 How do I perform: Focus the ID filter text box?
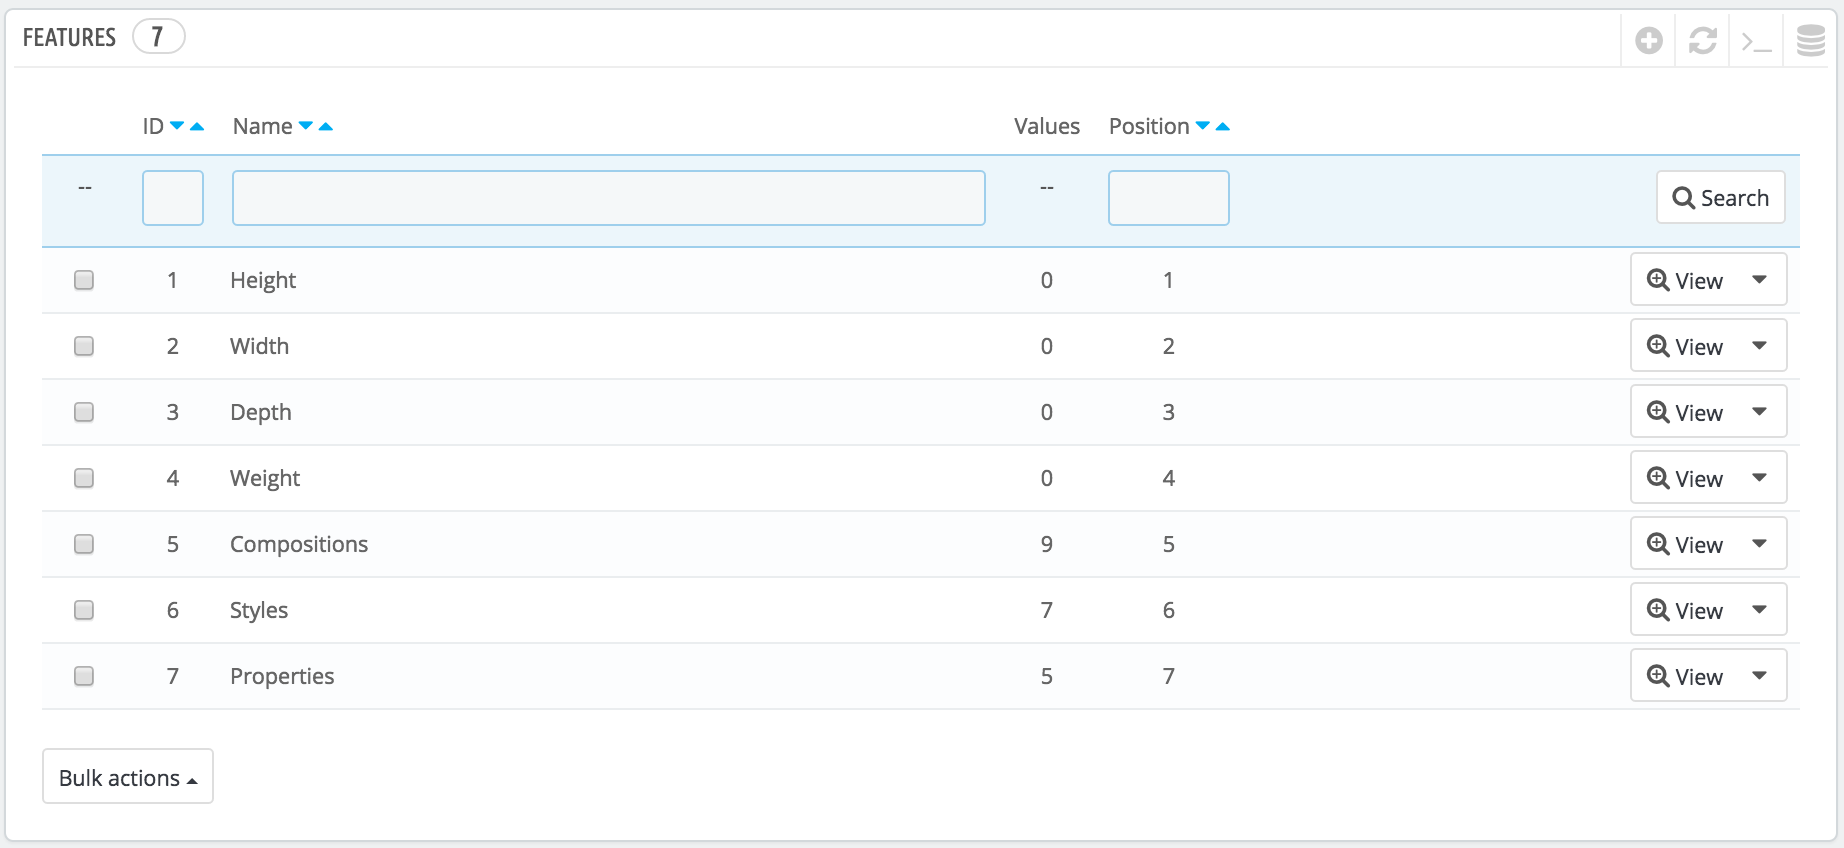[x=173, y=198]
